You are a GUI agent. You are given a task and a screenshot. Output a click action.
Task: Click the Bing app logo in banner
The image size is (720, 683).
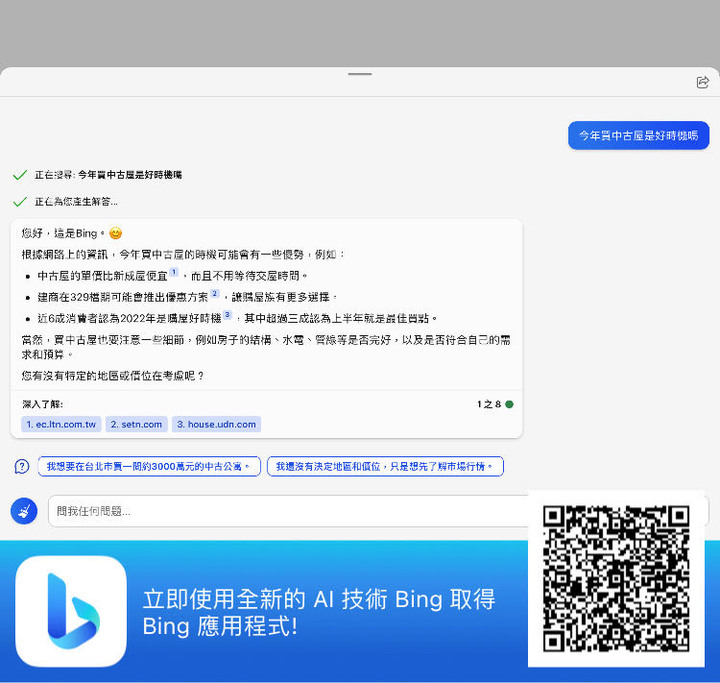coord(71,611)
